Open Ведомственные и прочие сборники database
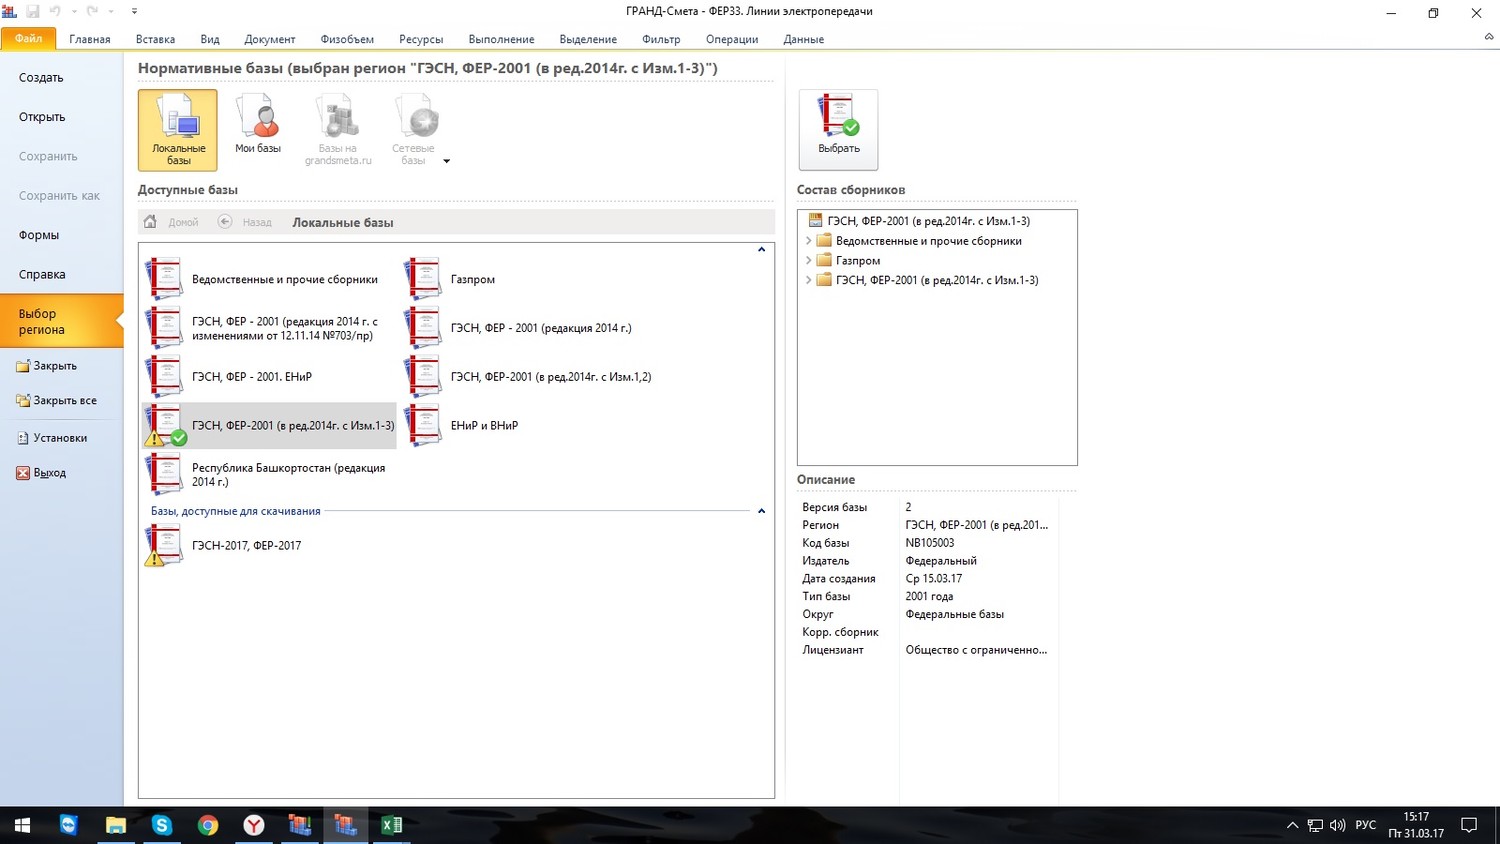1500x844 pixels. [x=284, y=280]
